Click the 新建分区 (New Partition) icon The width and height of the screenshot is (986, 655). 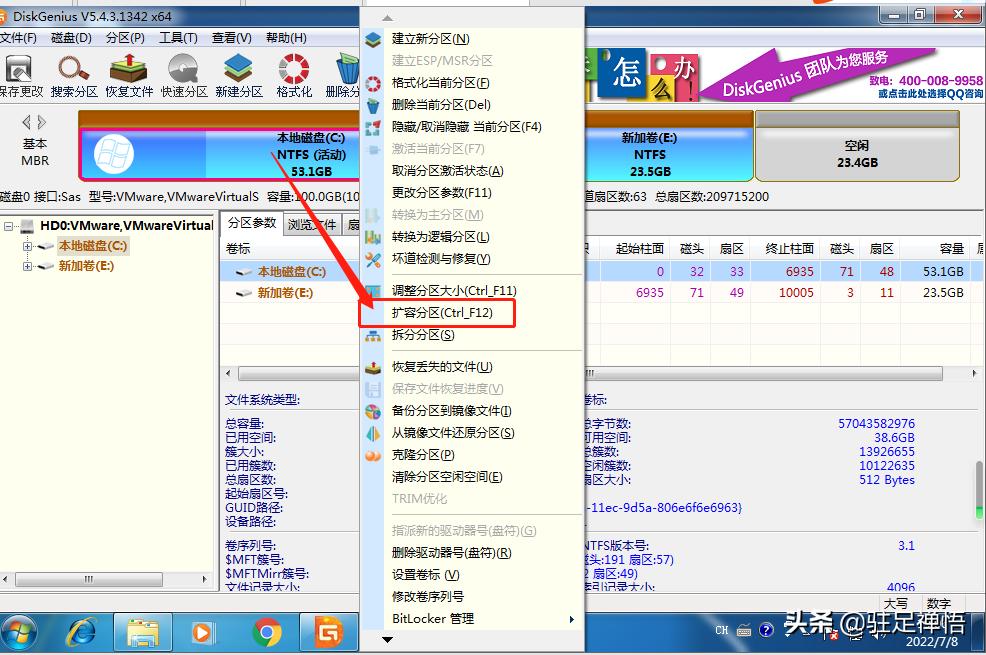pos(237,73)
